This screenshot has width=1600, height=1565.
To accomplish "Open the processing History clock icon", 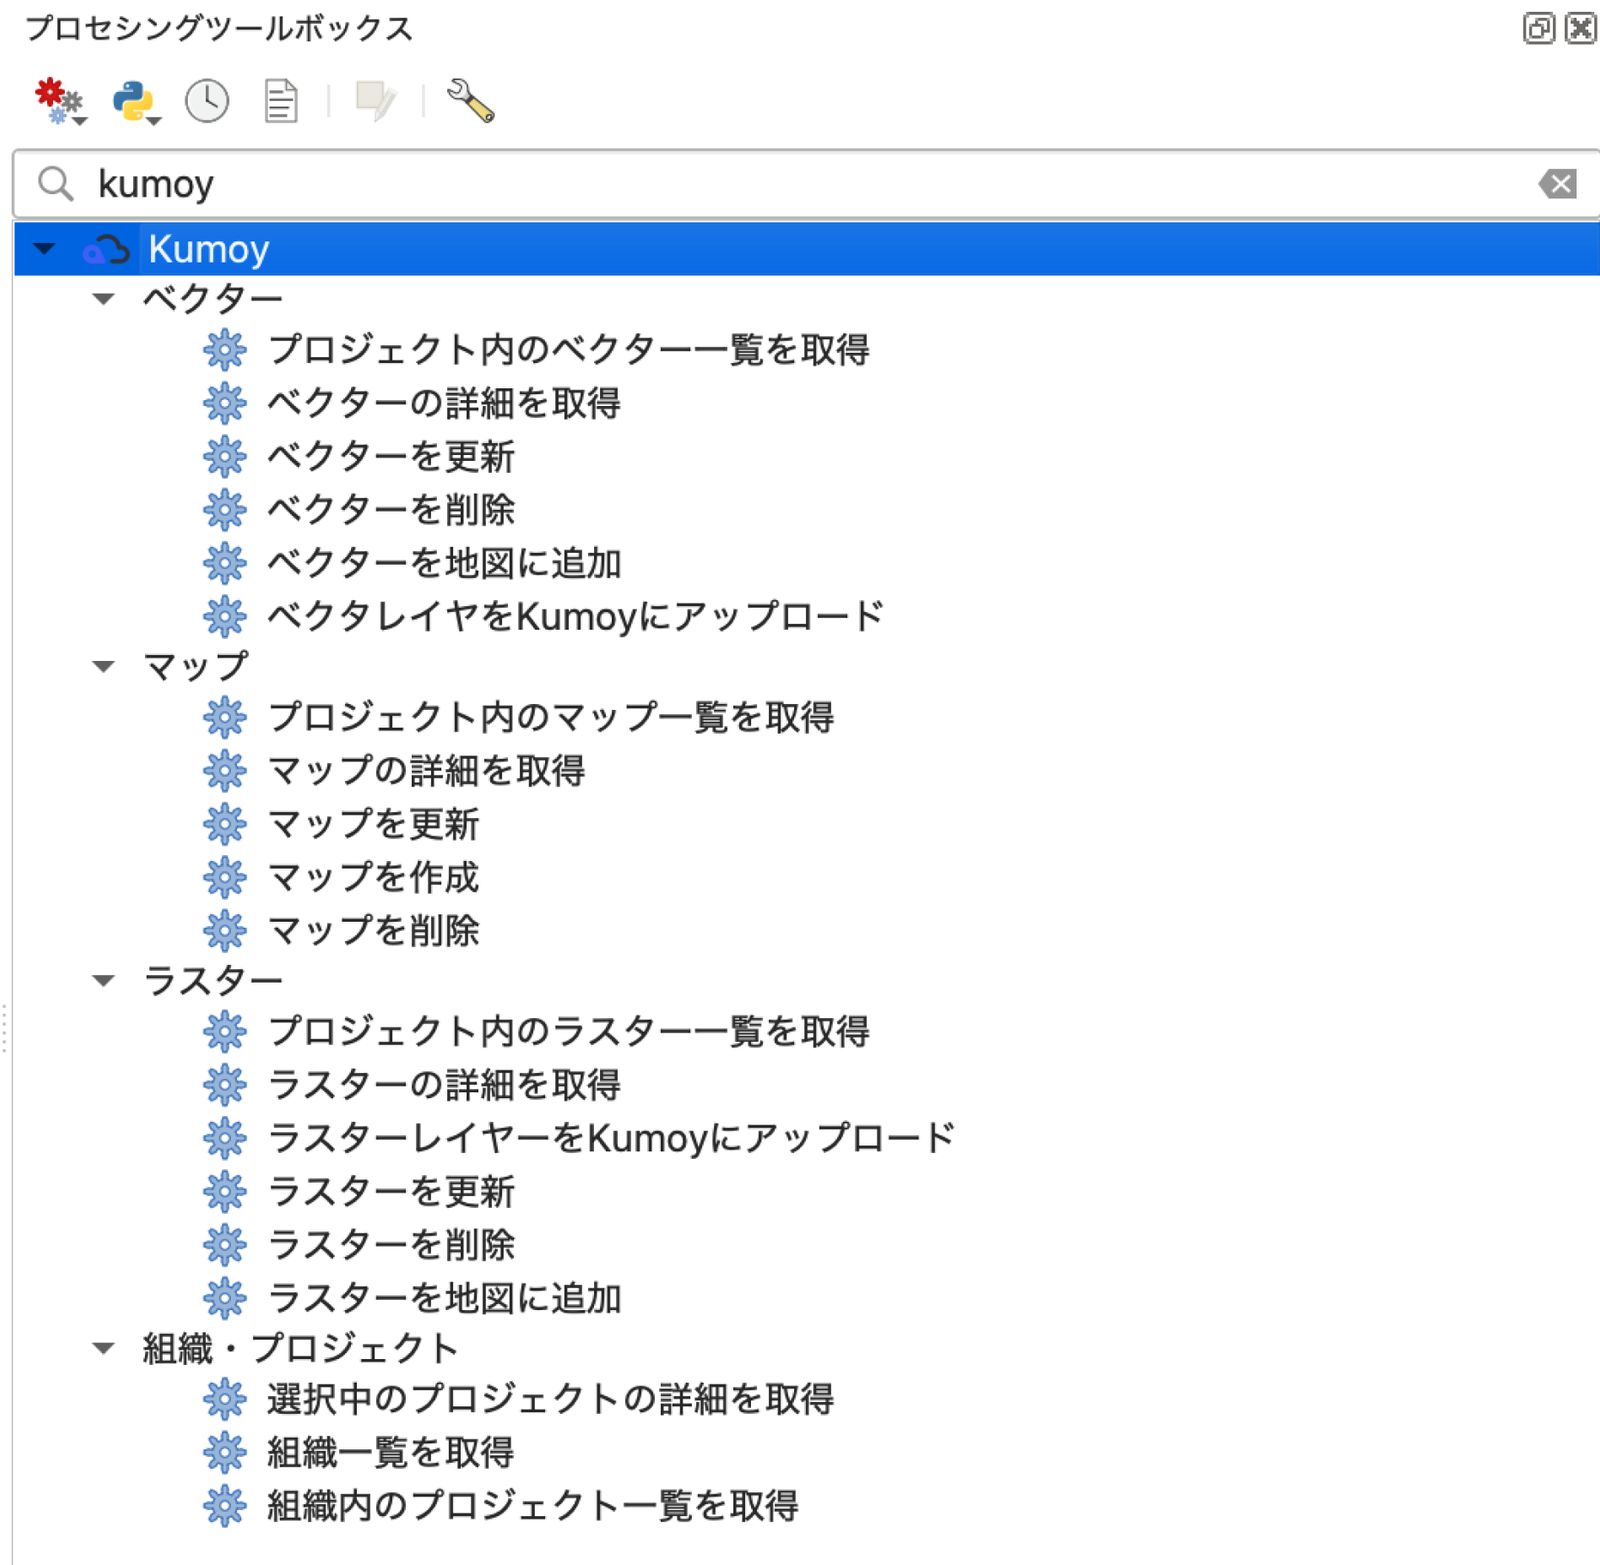I will [x=207, y=101].
